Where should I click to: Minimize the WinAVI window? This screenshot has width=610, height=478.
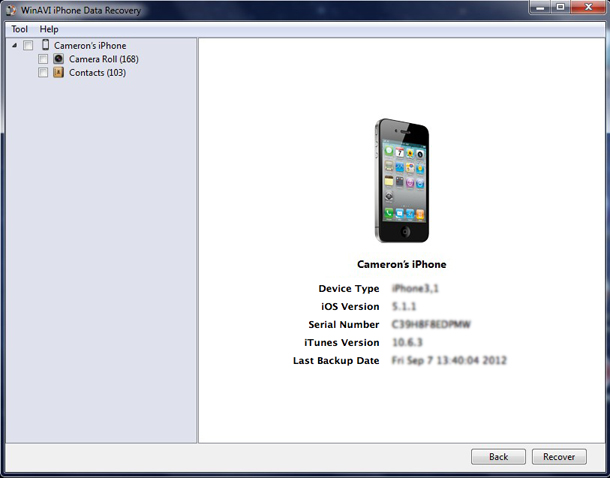[x=540, y=7]
